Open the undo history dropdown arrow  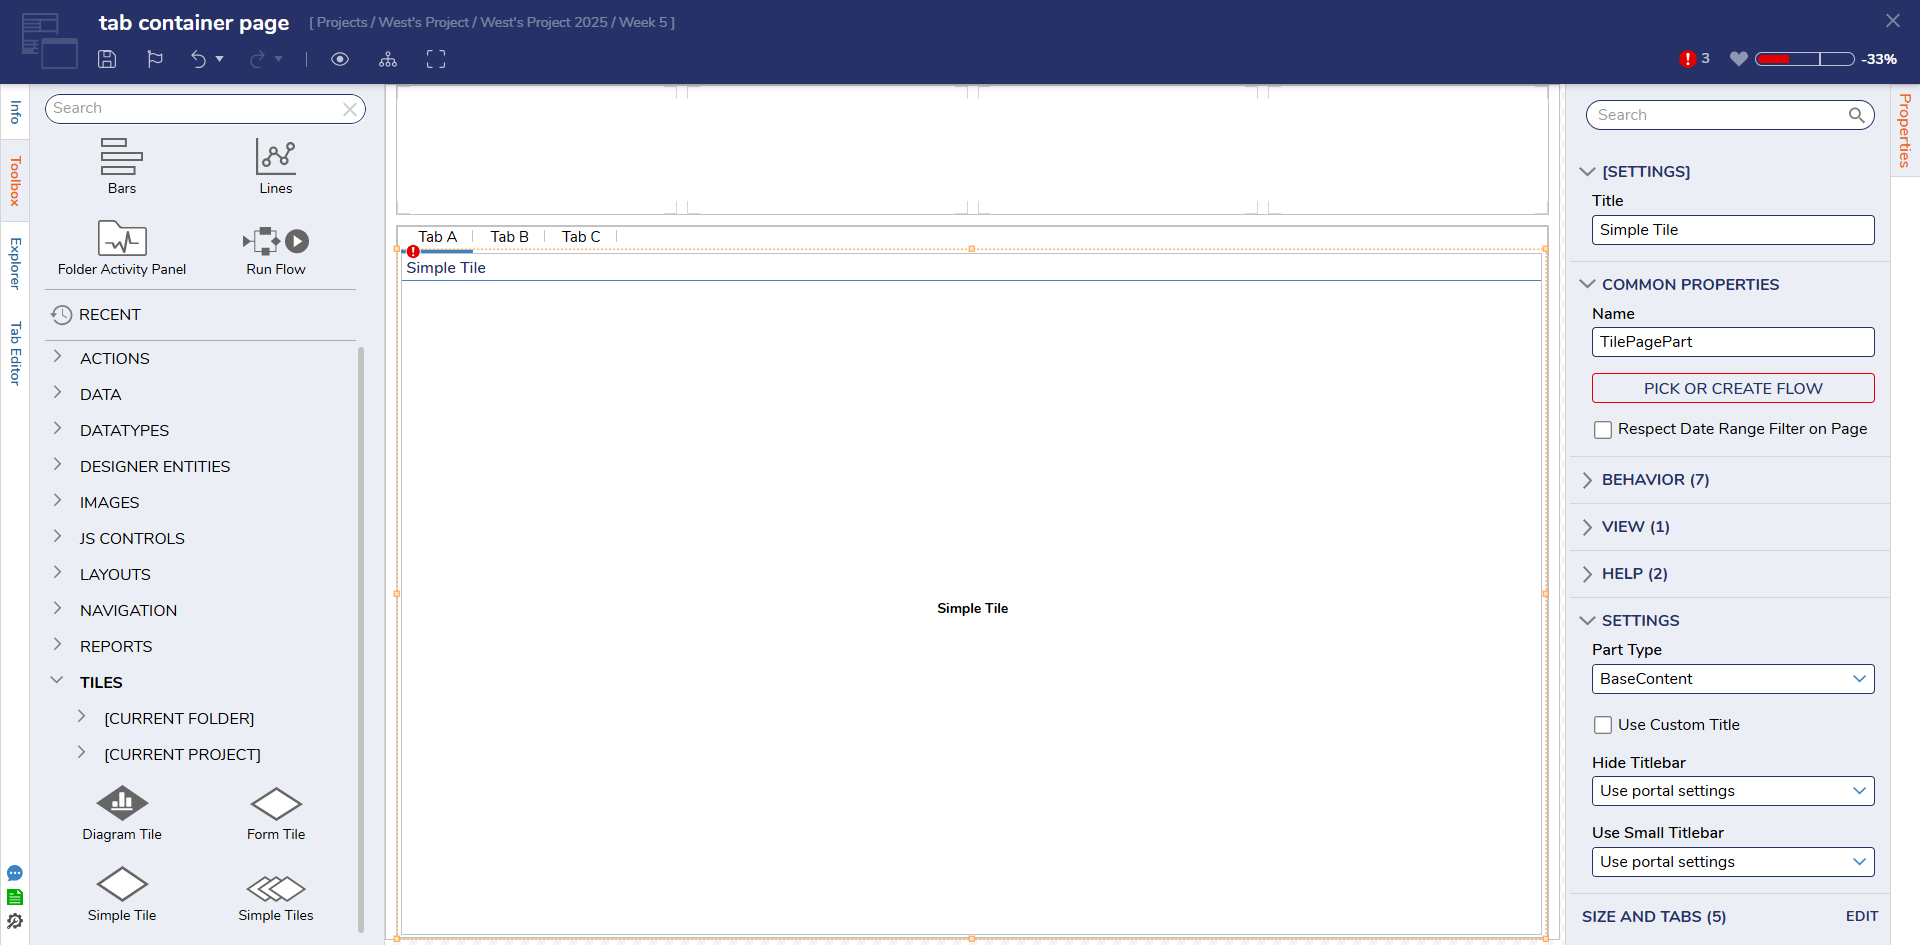point(220,59)
